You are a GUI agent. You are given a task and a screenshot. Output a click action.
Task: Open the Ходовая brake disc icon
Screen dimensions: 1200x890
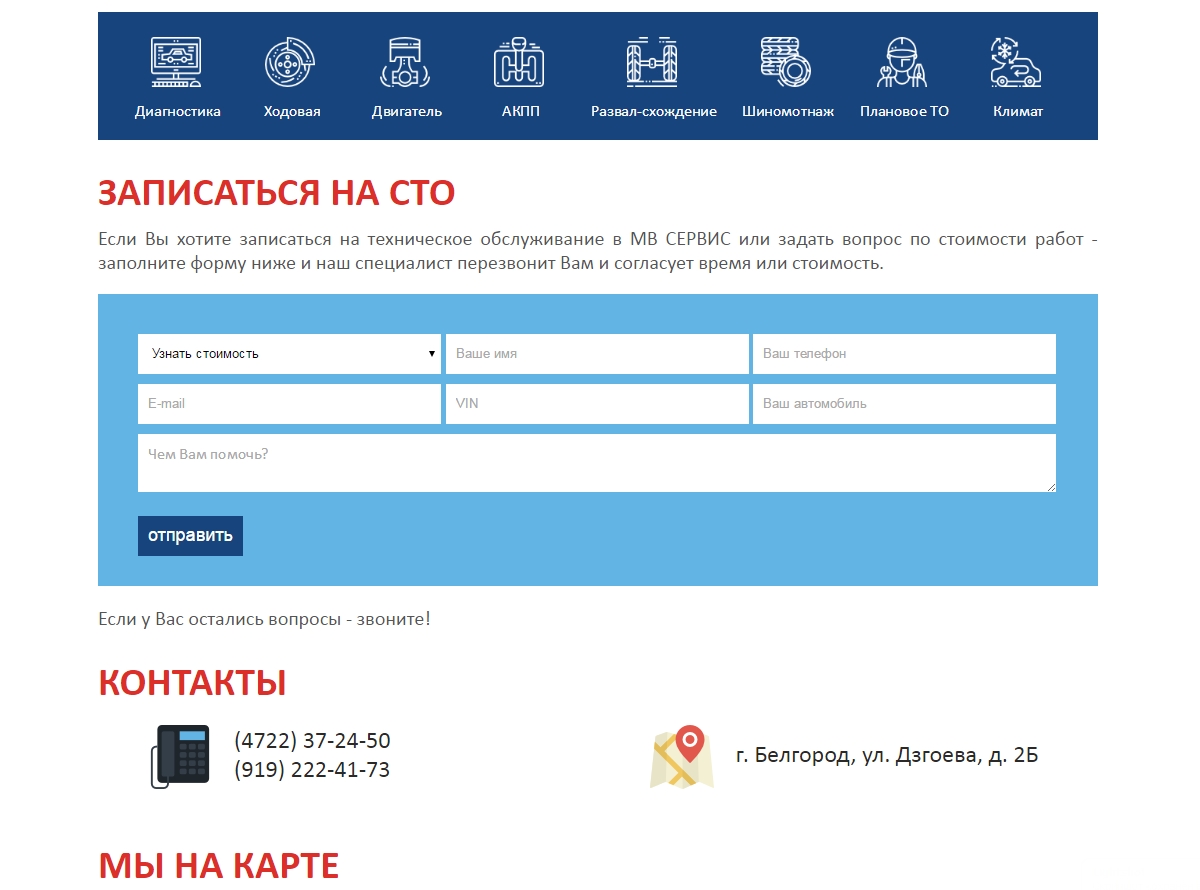pos(290,62)
